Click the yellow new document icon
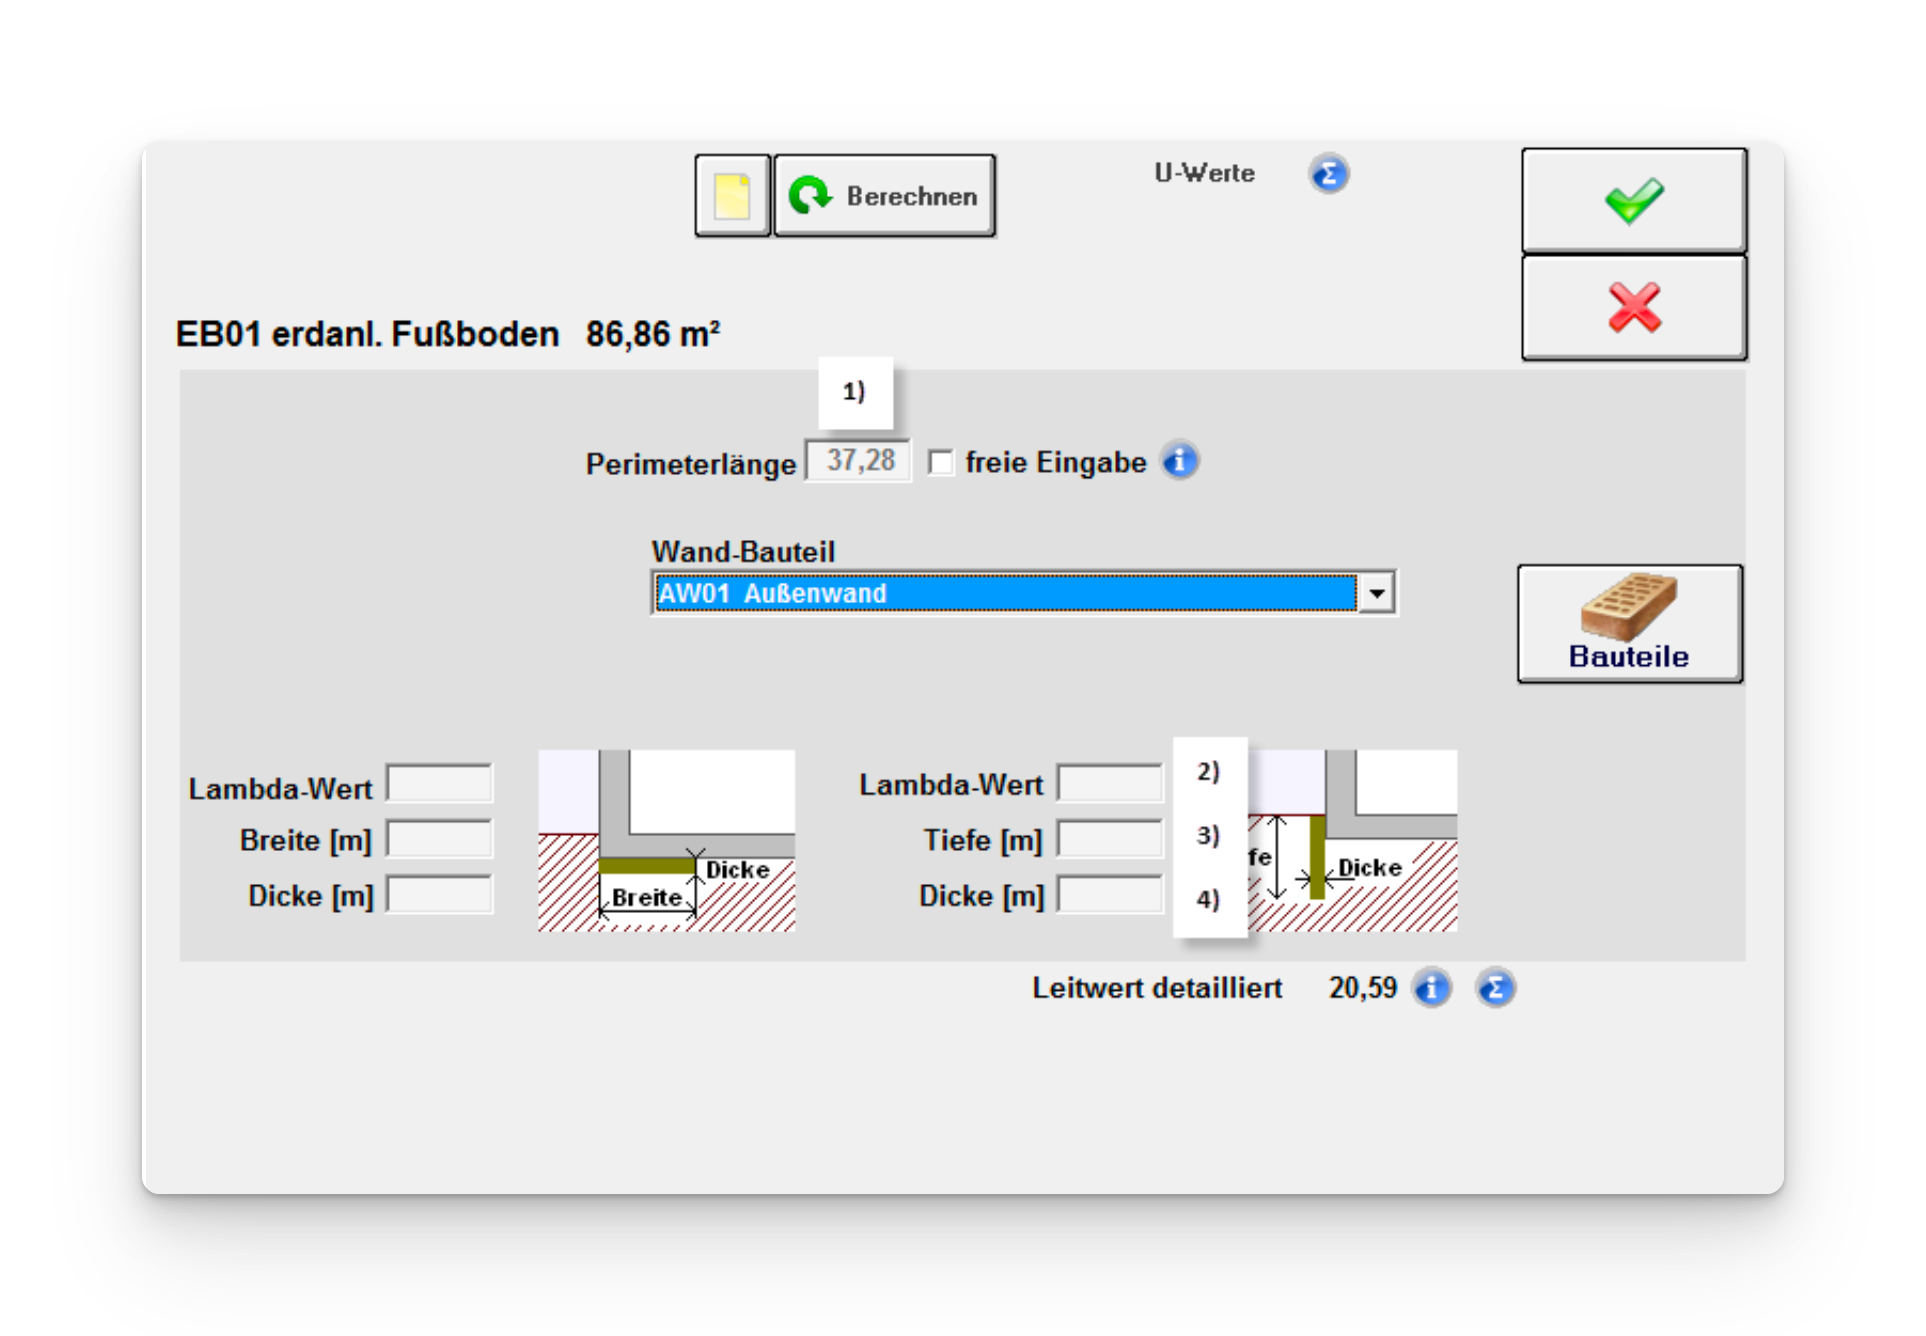Screen dimensions: 1926x1336 [x=732, y=196]
